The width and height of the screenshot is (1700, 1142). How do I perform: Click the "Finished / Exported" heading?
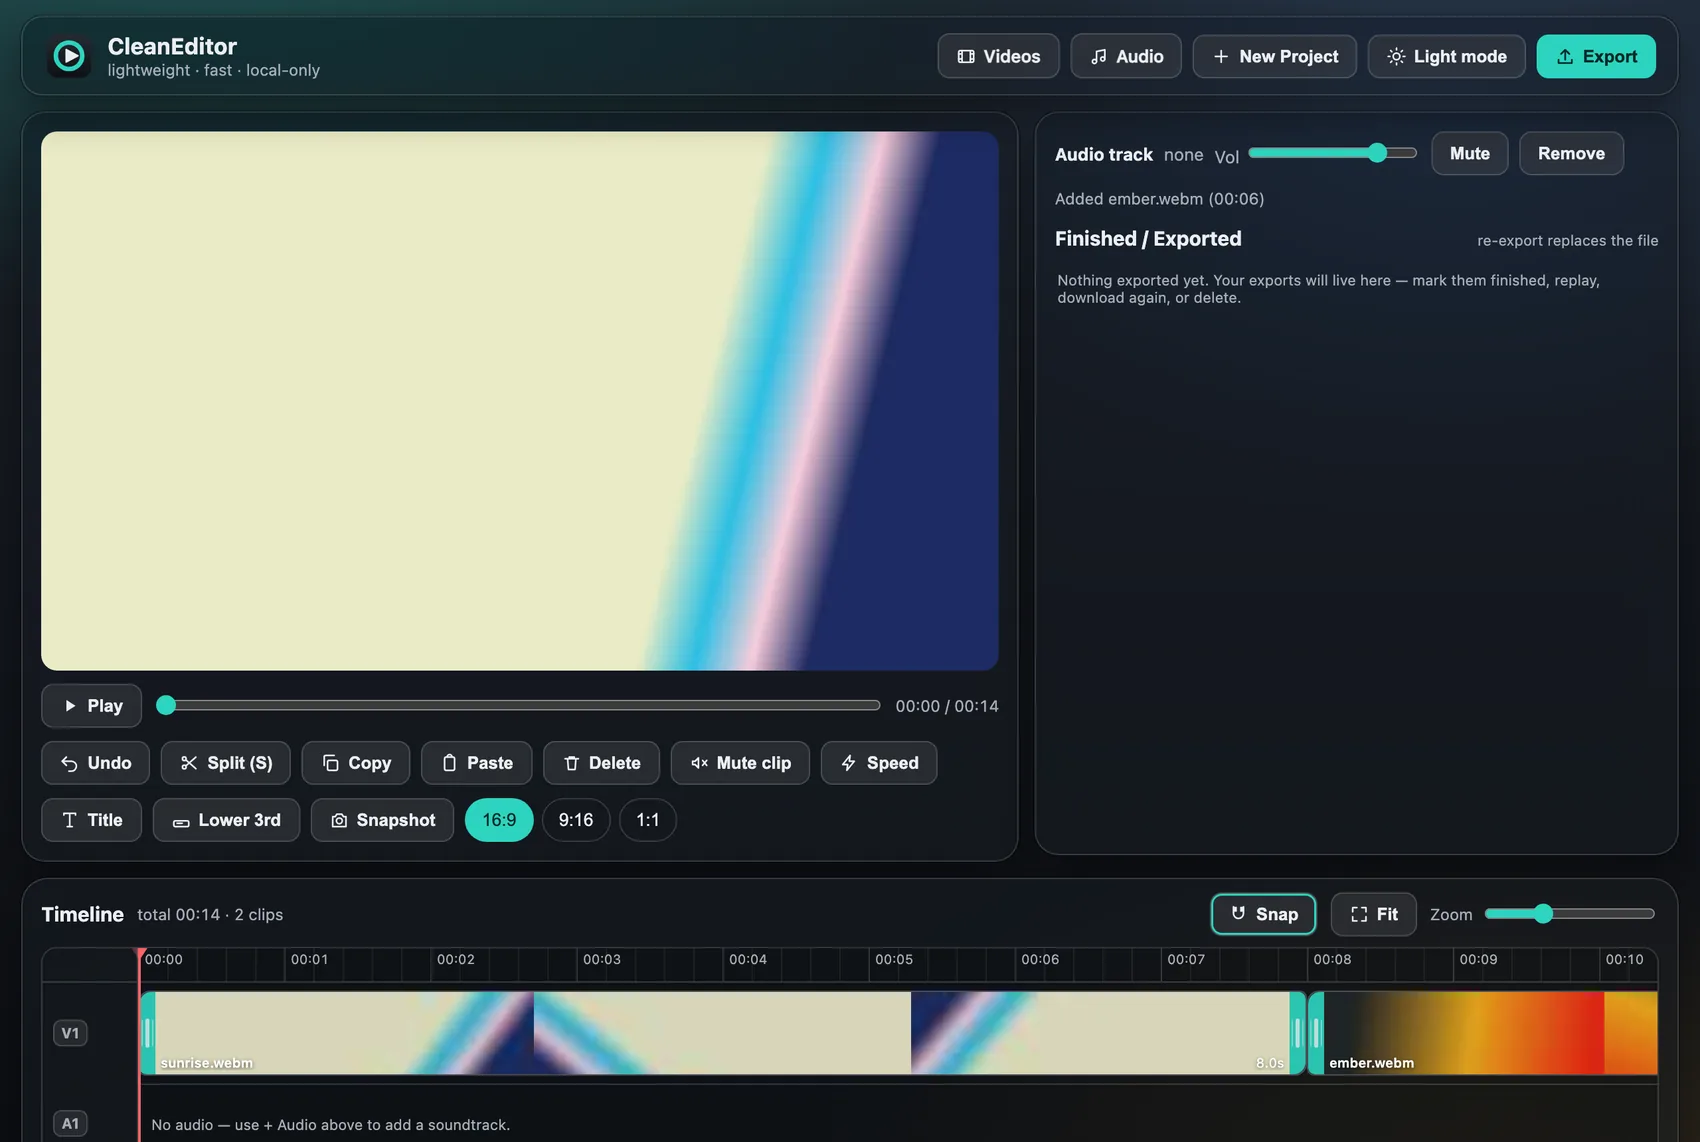(1148, 238)
